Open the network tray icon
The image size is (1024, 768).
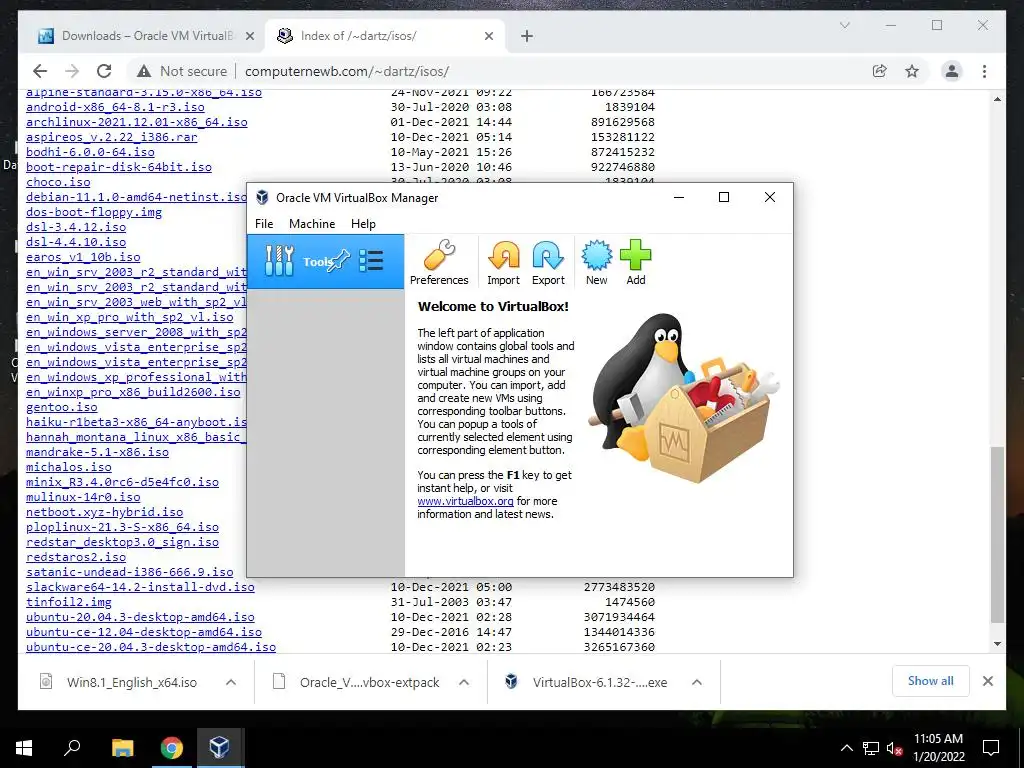click(871, 748)
